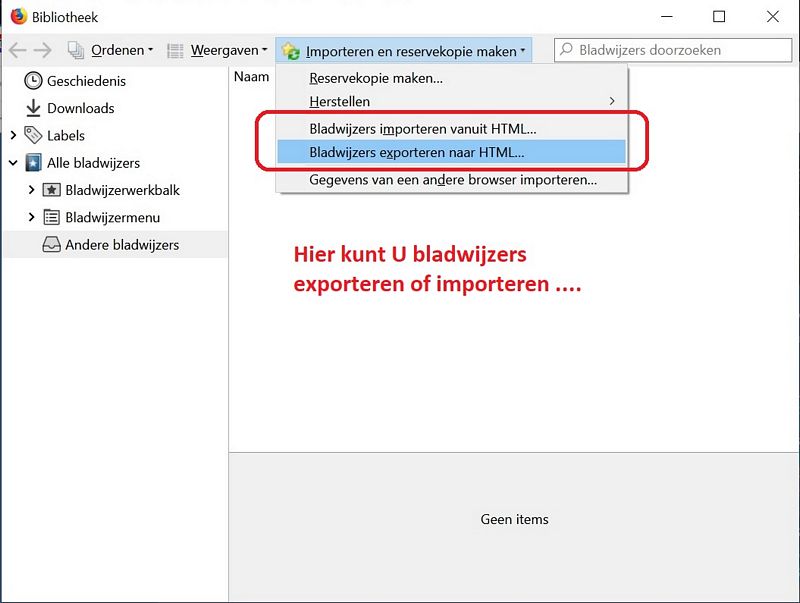Viewport: 800px width, 603px height.
Task: Click the Andere bladwijzers tray icon
Action: 51,245
